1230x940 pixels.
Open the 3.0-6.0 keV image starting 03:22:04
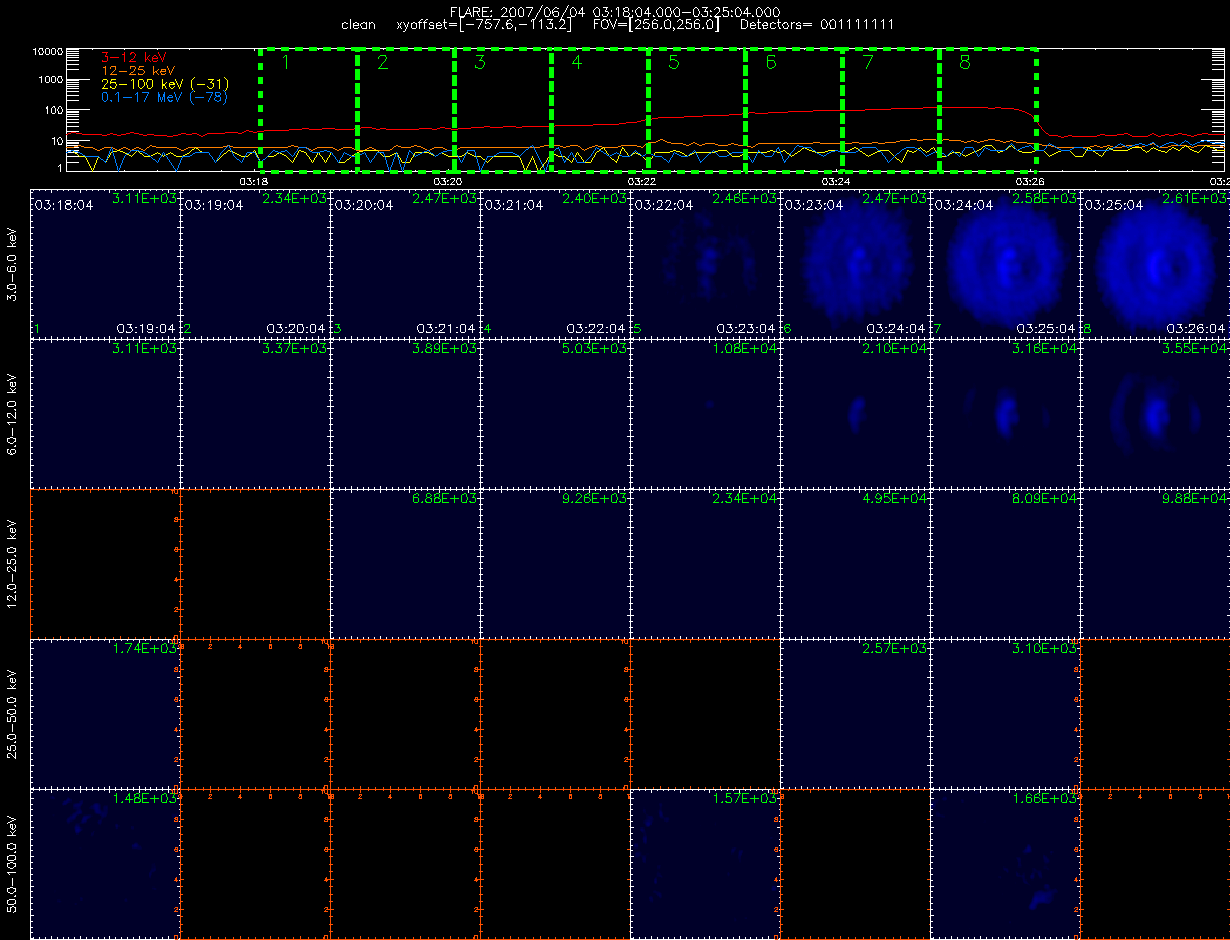pyautogui.click(x=705, y=263)
